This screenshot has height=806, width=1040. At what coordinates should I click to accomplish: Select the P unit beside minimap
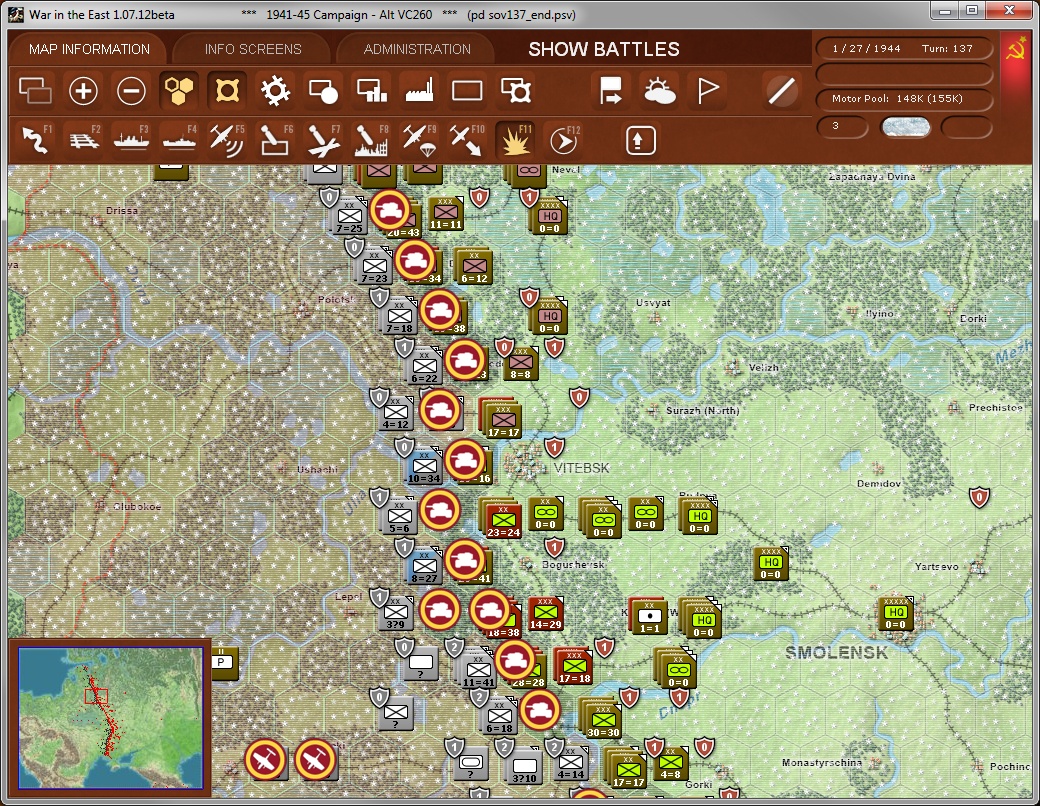tap(224, 662)
